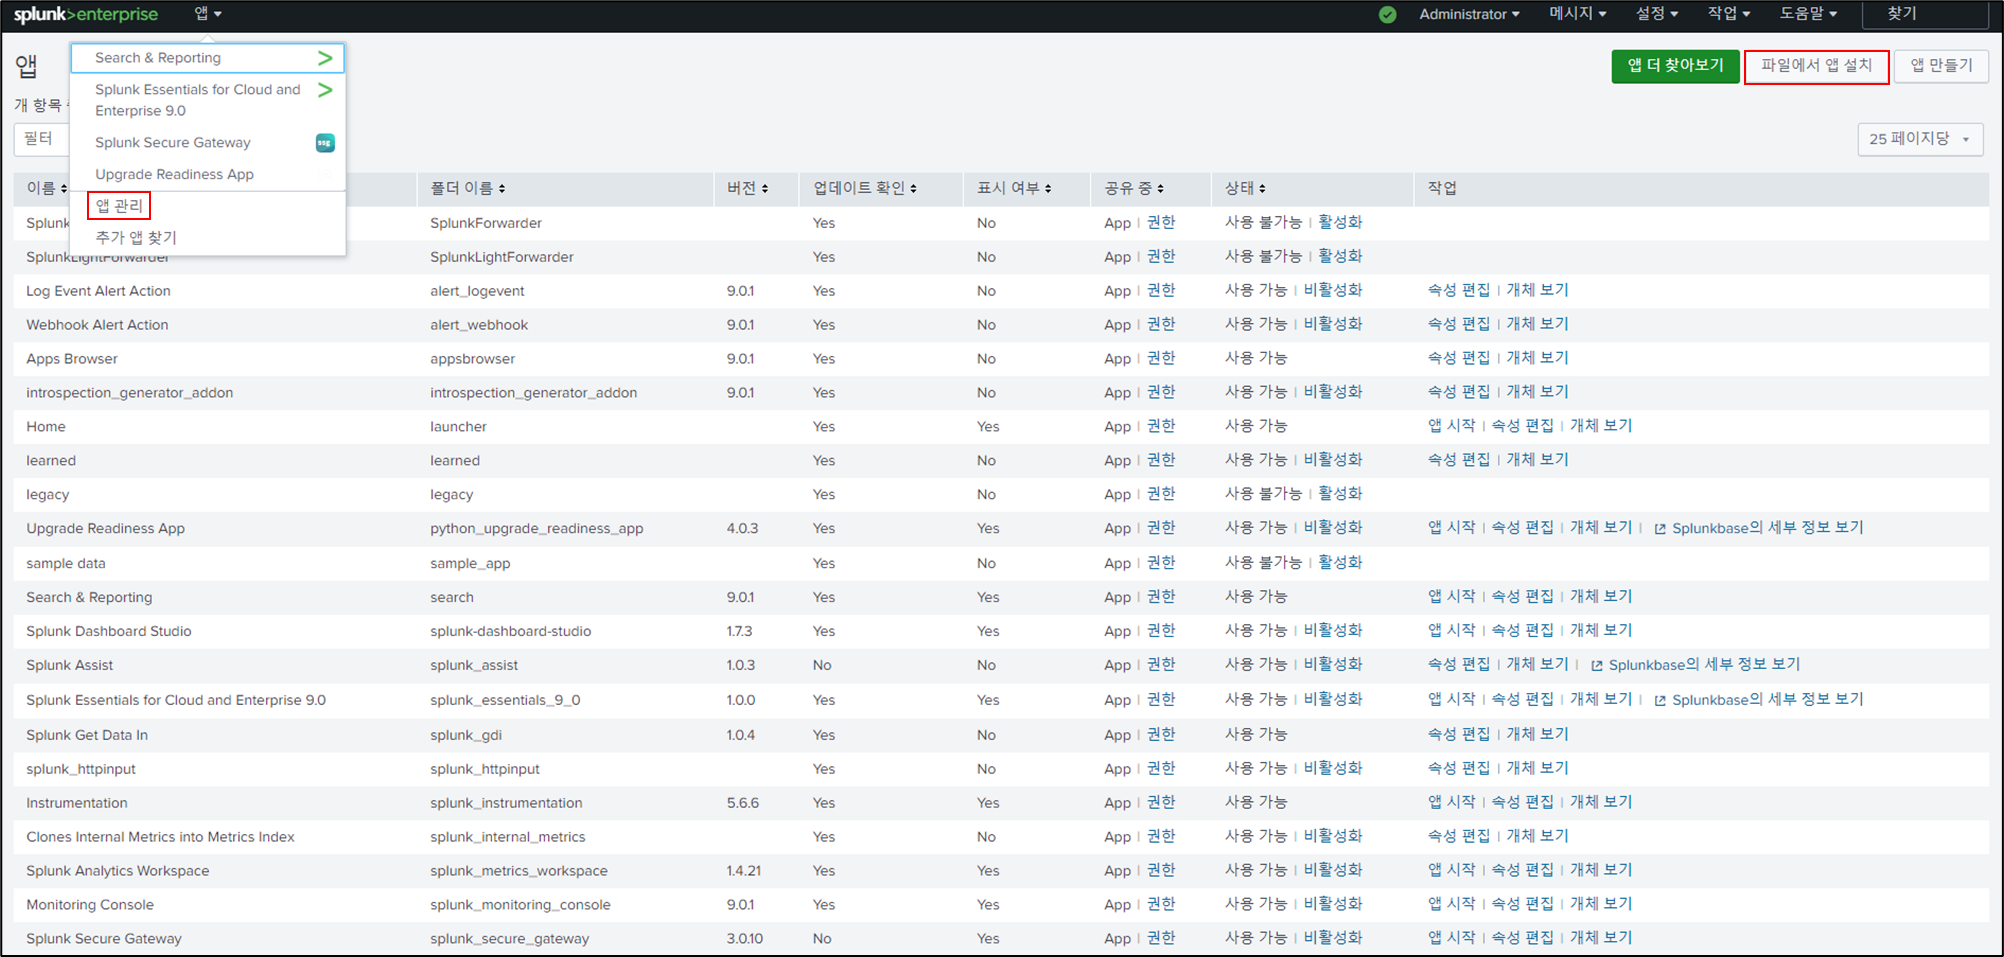Open the Administrator menu
The height and width of the screenshot is (957, 2004).
pos(1469,14)
